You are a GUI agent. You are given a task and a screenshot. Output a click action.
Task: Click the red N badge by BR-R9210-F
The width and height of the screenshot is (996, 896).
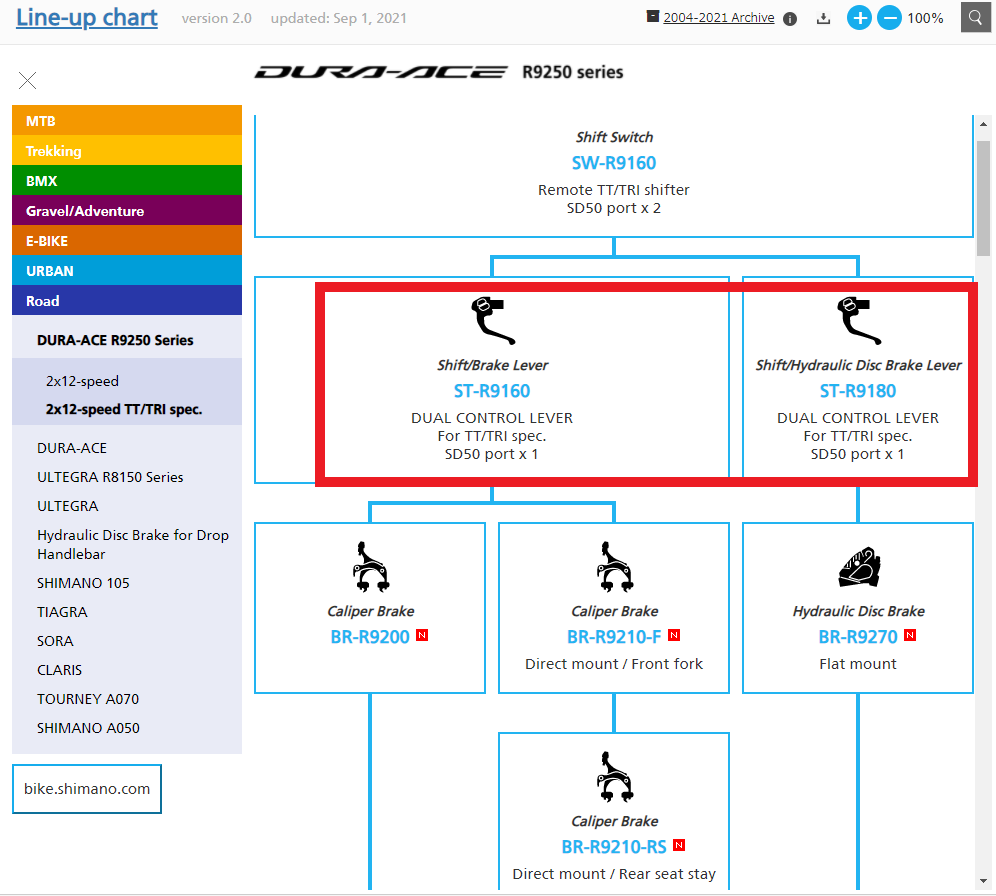click(674, 635)
